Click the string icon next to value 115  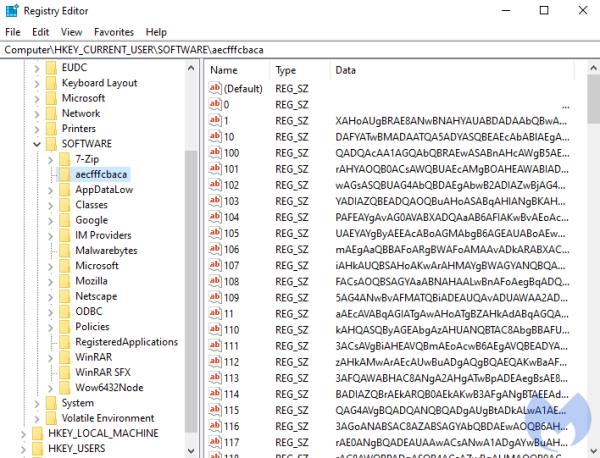pyautogui.click(x=214, y=410)
